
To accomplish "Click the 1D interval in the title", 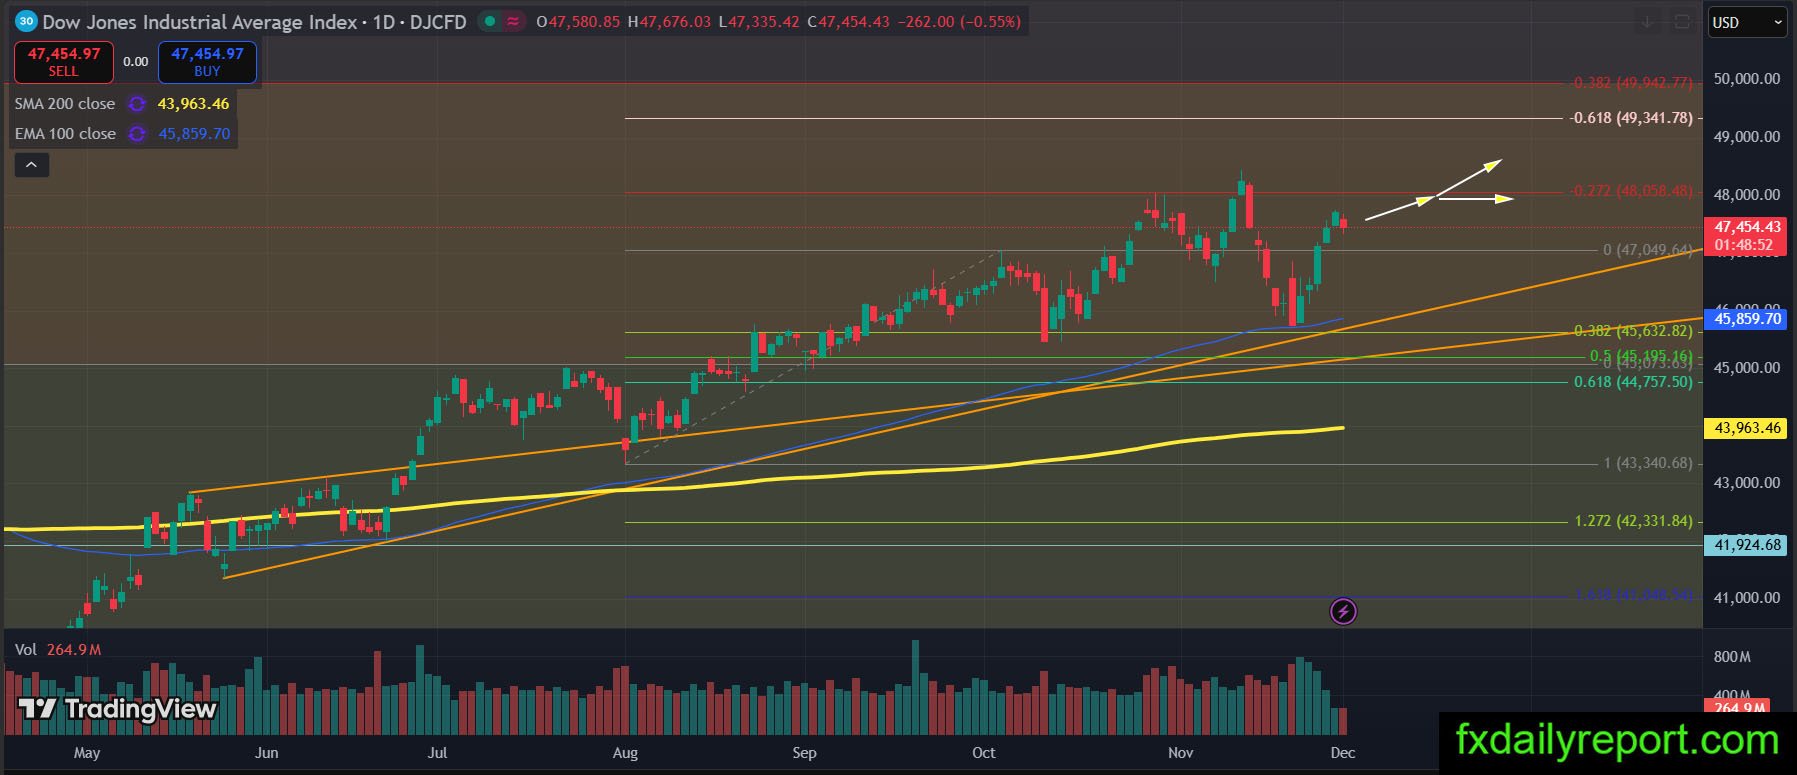I will pyautogui.click(x=384, y=22).
